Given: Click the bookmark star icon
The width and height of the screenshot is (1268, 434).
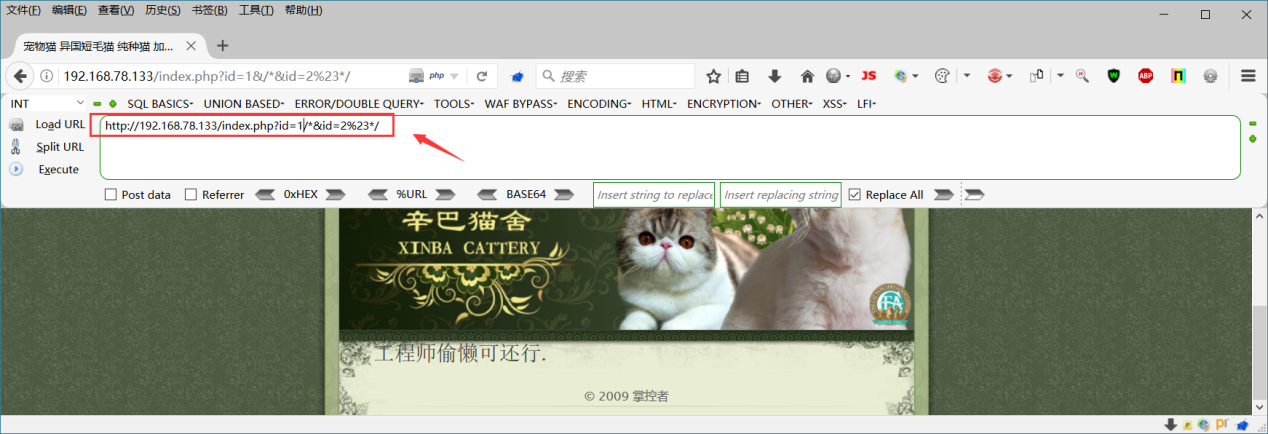Looking at the screenshot, I should pos(714,76).
